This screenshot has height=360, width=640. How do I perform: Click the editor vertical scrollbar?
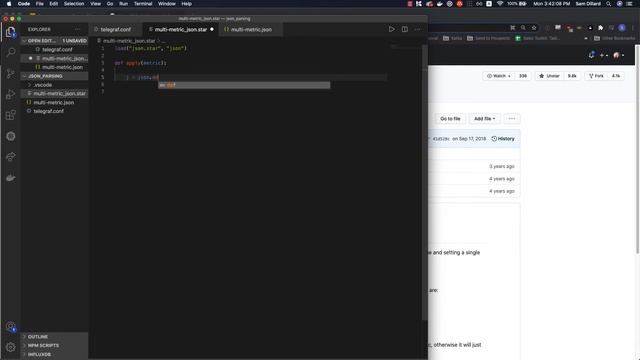[425, 182]
